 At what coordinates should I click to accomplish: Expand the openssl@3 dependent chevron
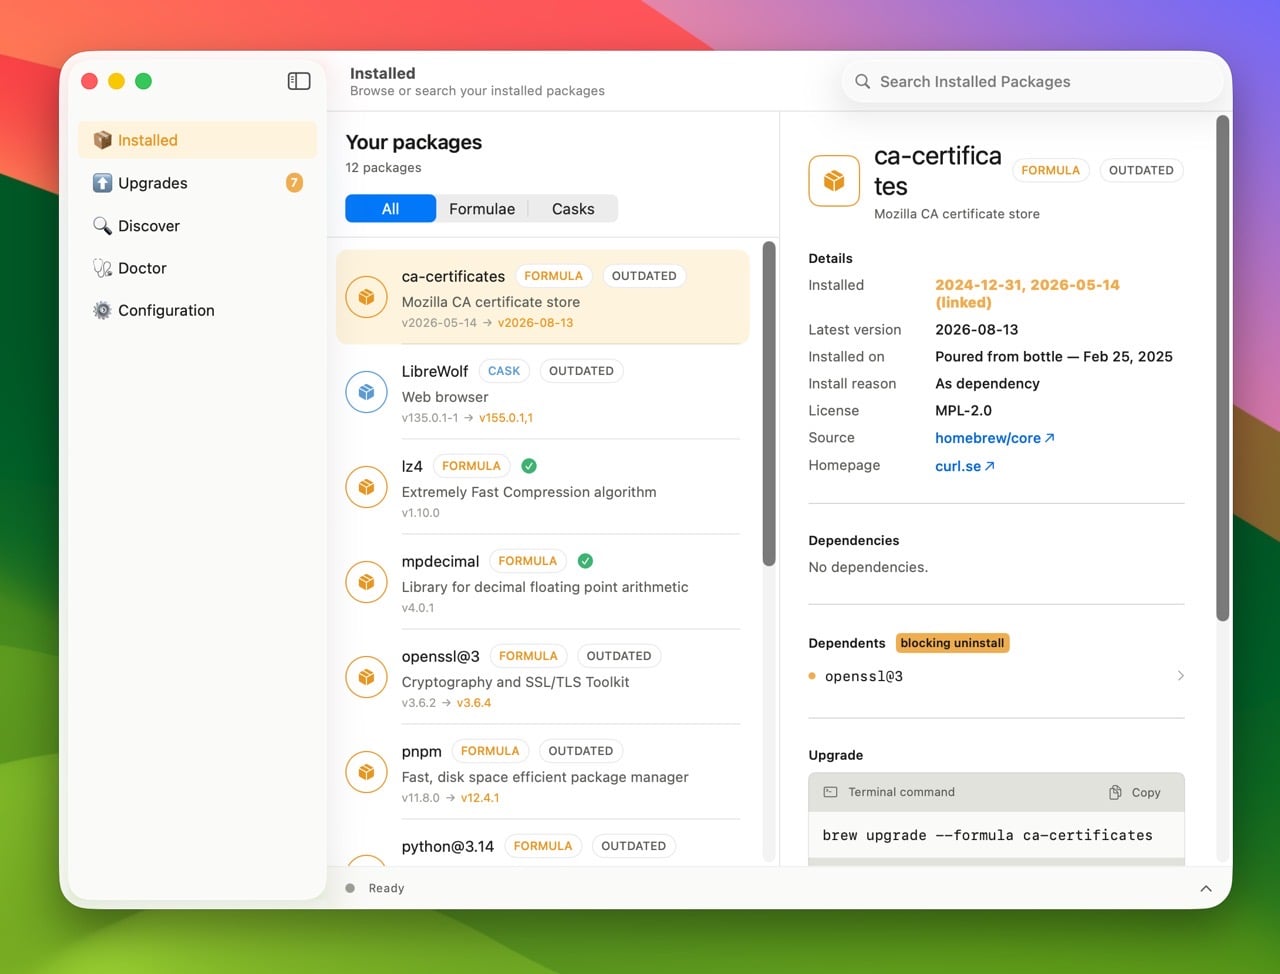[1181, 676]
